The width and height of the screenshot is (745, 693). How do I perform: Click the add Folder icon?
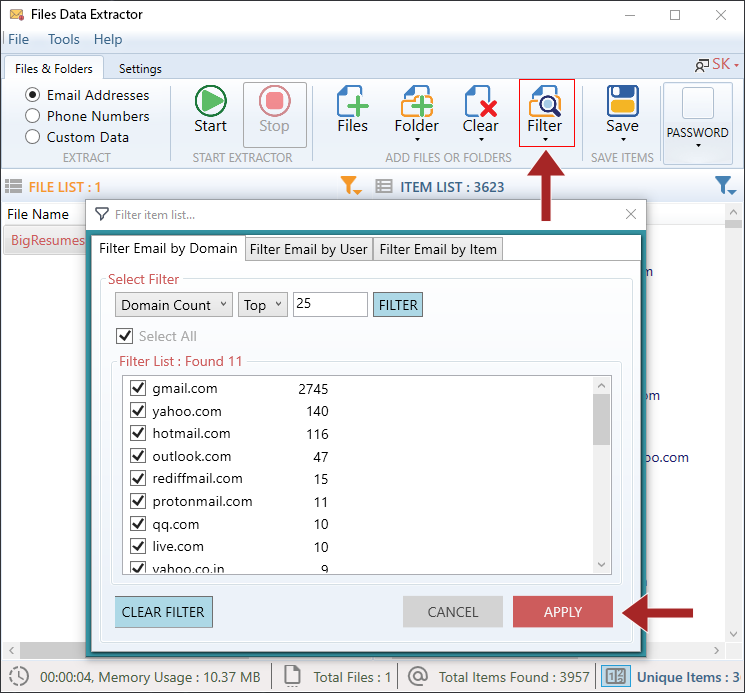(417, 101)
